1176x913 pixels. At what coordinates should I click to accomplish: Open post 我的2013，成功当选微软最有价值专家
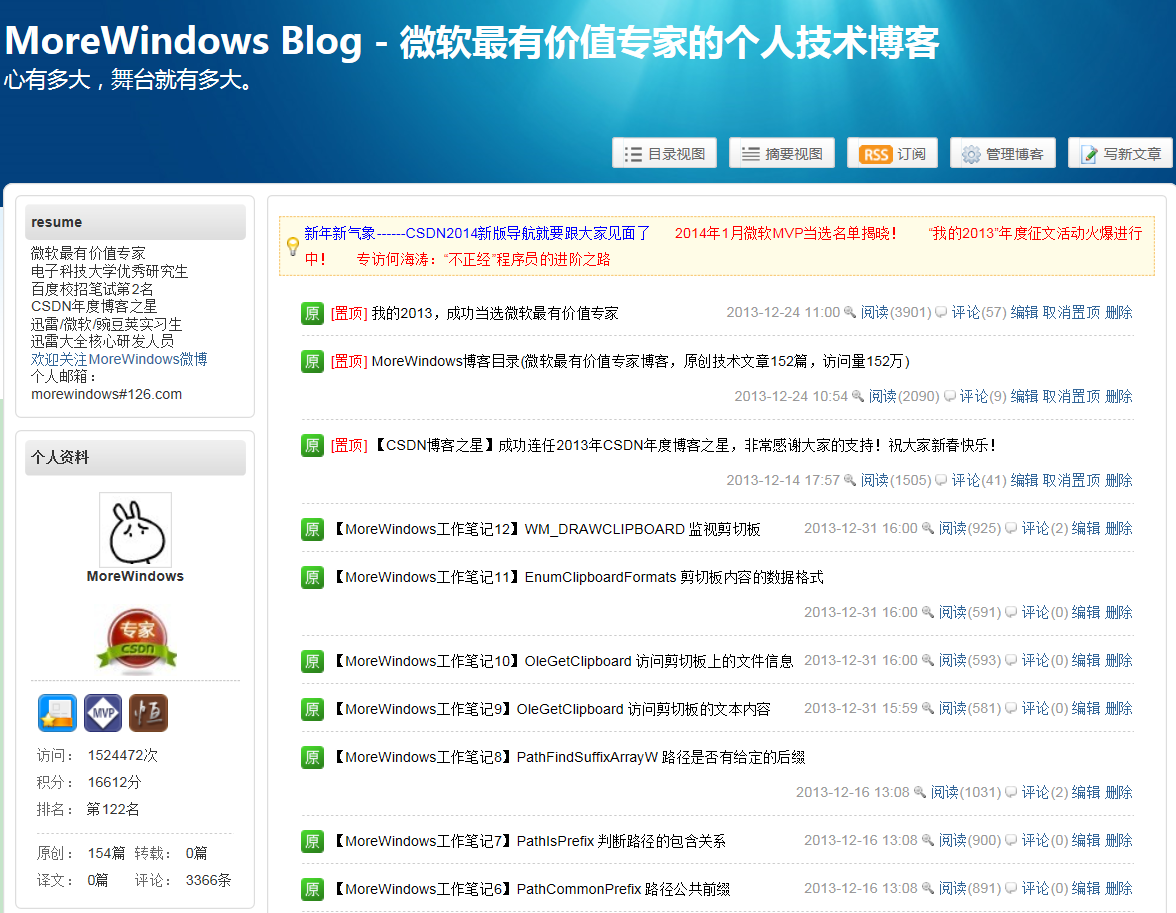[x=495, y=313]
